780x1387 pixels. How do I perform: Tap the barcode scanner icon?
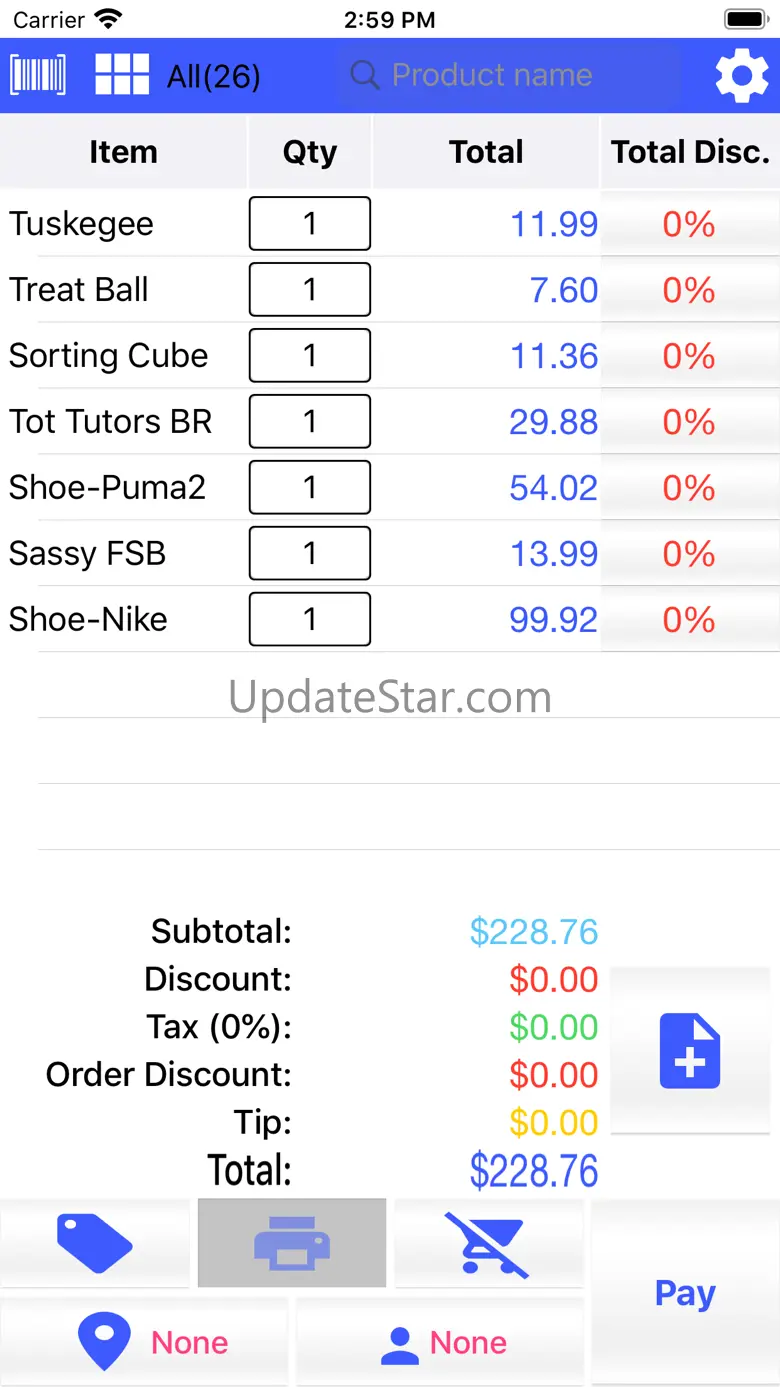point(38,75)
